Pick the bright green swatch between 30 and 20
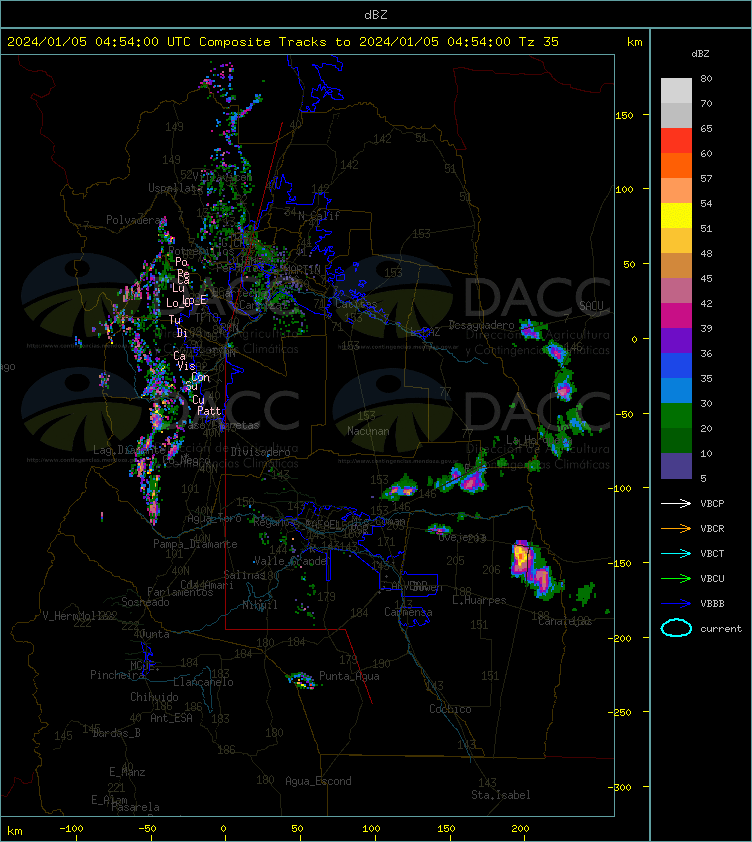 676,416
